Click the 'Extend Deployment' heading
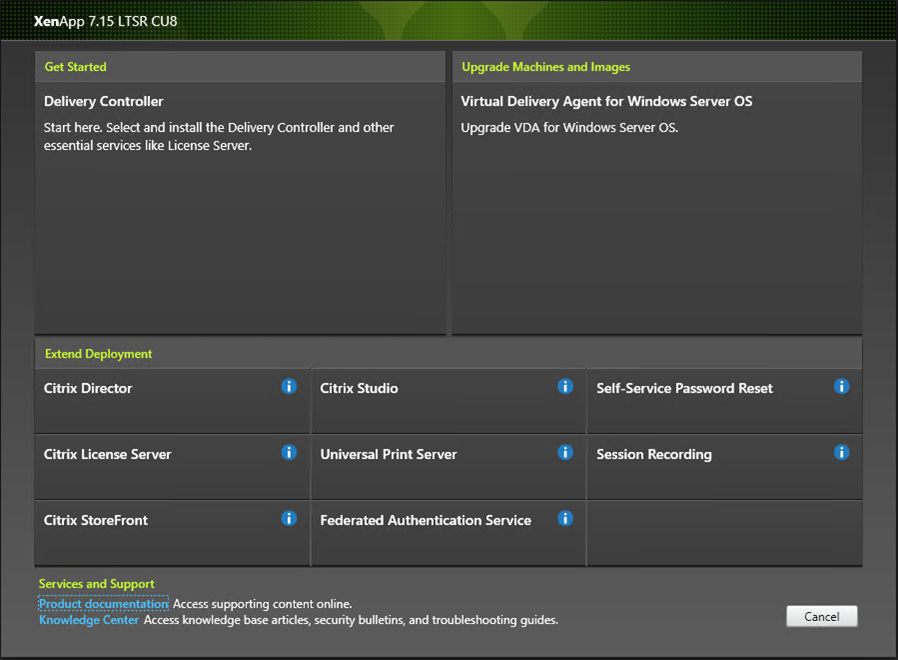The width and height of the screenshot is (898, 660). (x=99, y=354)
